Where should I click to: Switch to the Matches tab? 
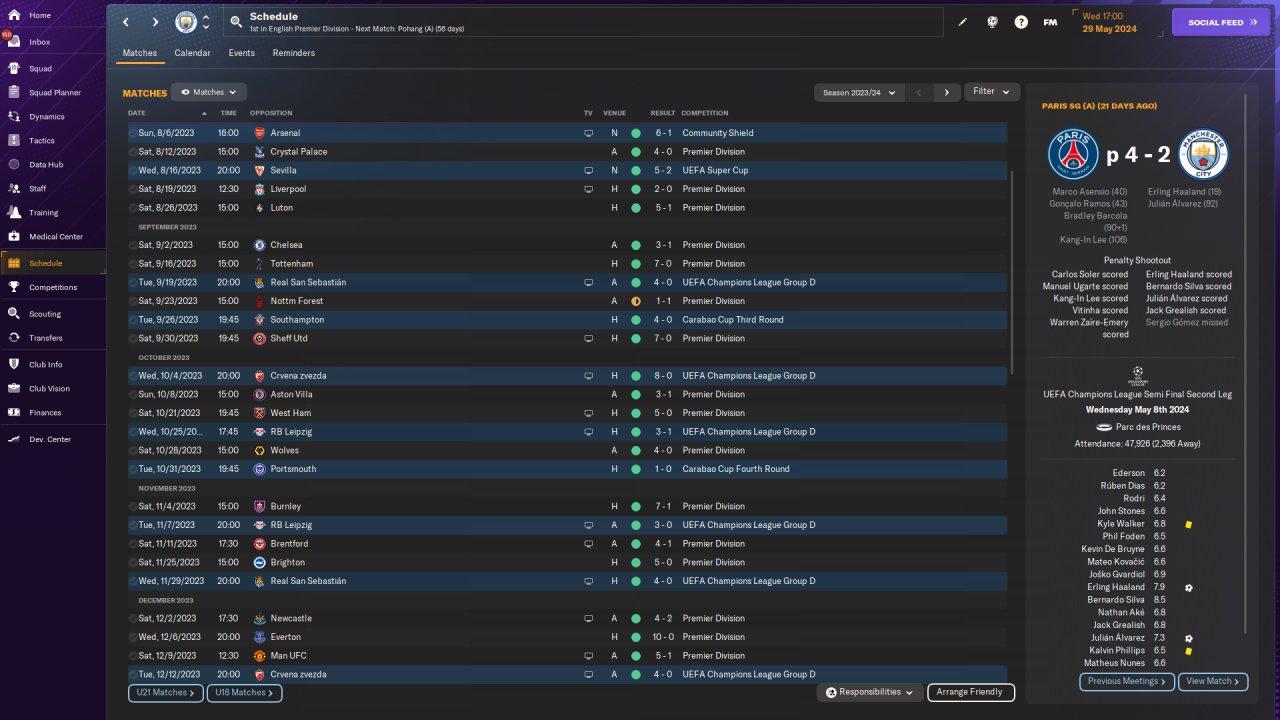pos(140,53)
